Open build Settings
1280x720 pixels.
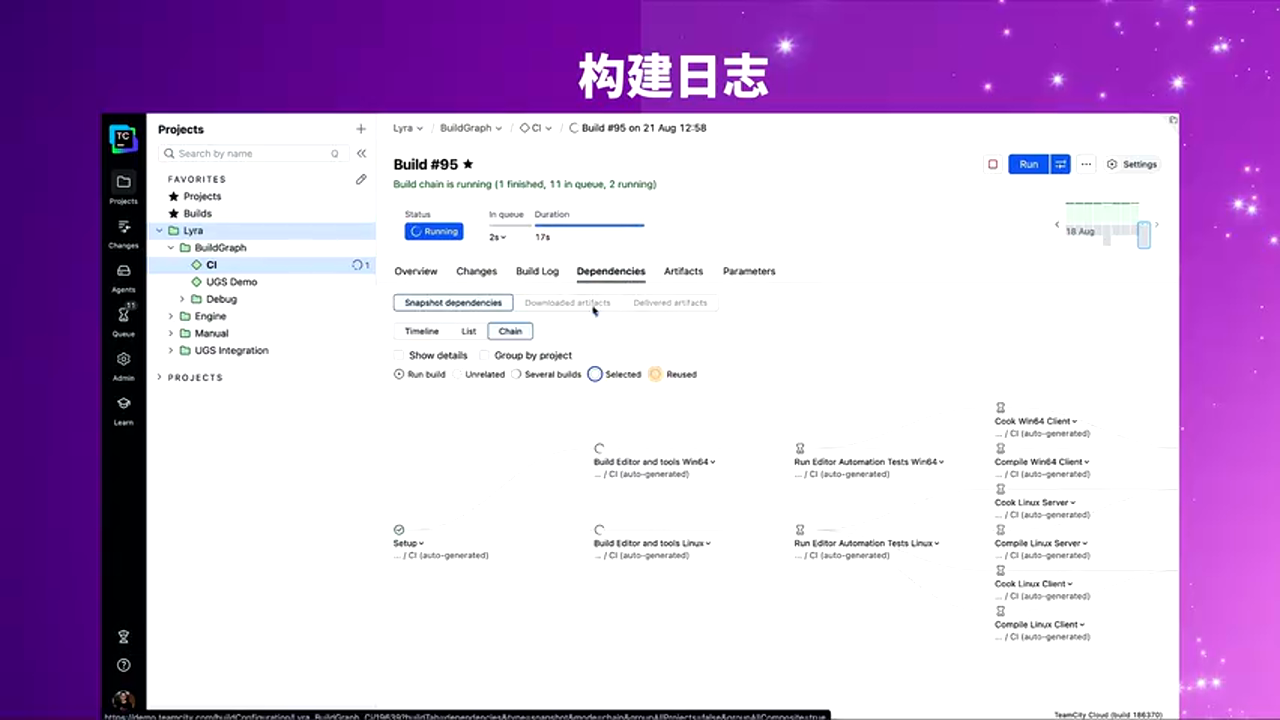pyautogui.click(x=1133, y=164)
